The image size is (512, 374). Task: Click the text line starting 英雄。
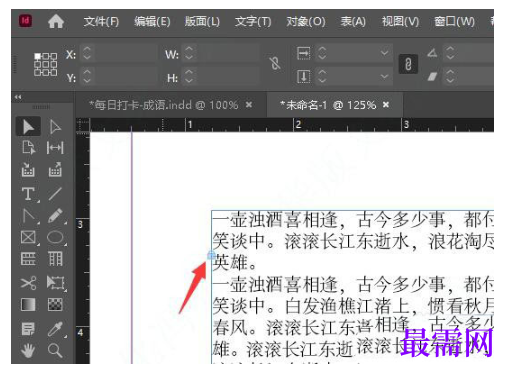pyautogui.click(x=235, y=263)
